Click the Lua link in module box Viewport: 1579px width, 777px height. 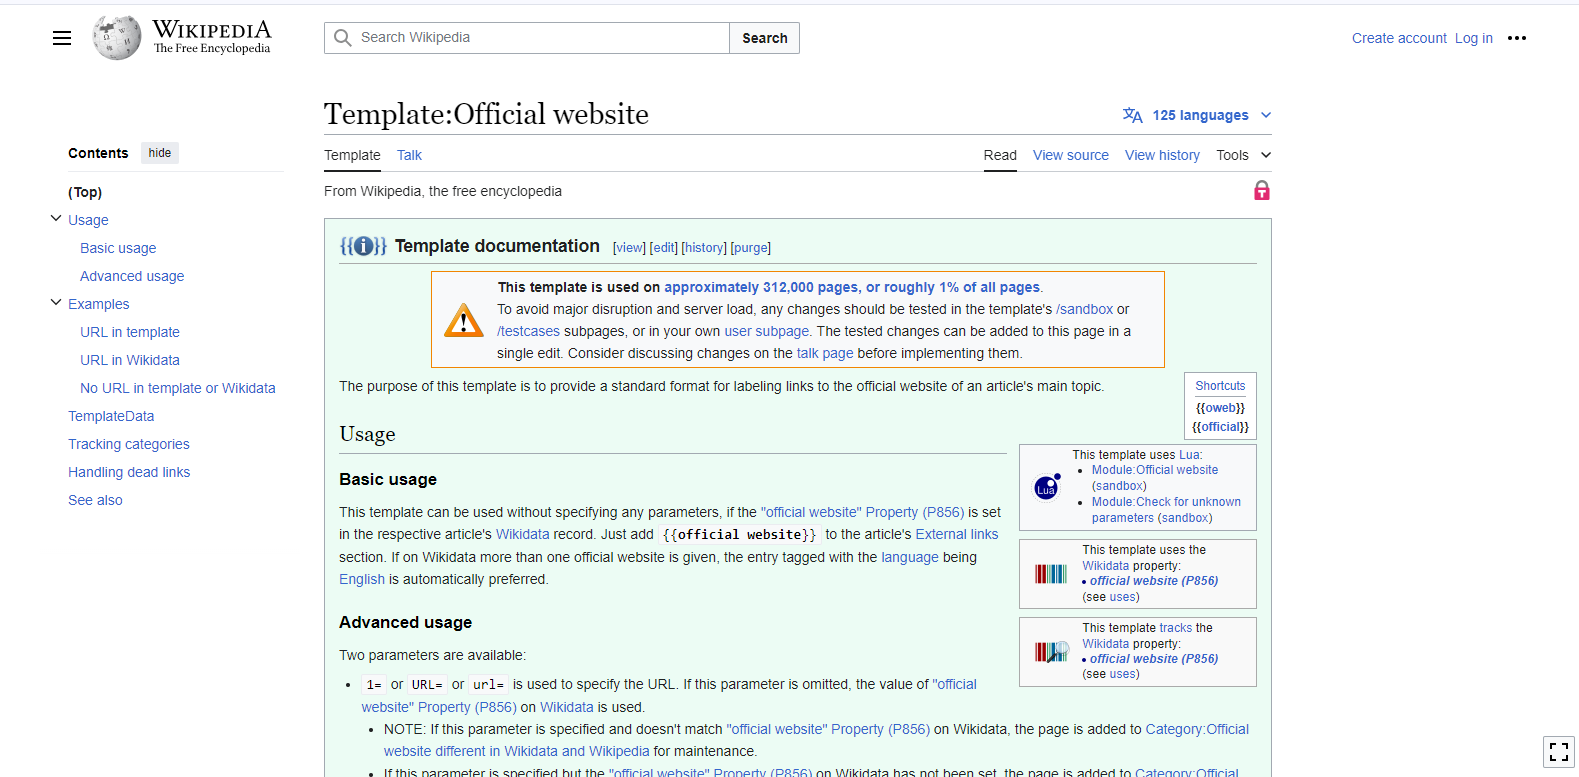pyautogui.click(x=1189, y=455)
